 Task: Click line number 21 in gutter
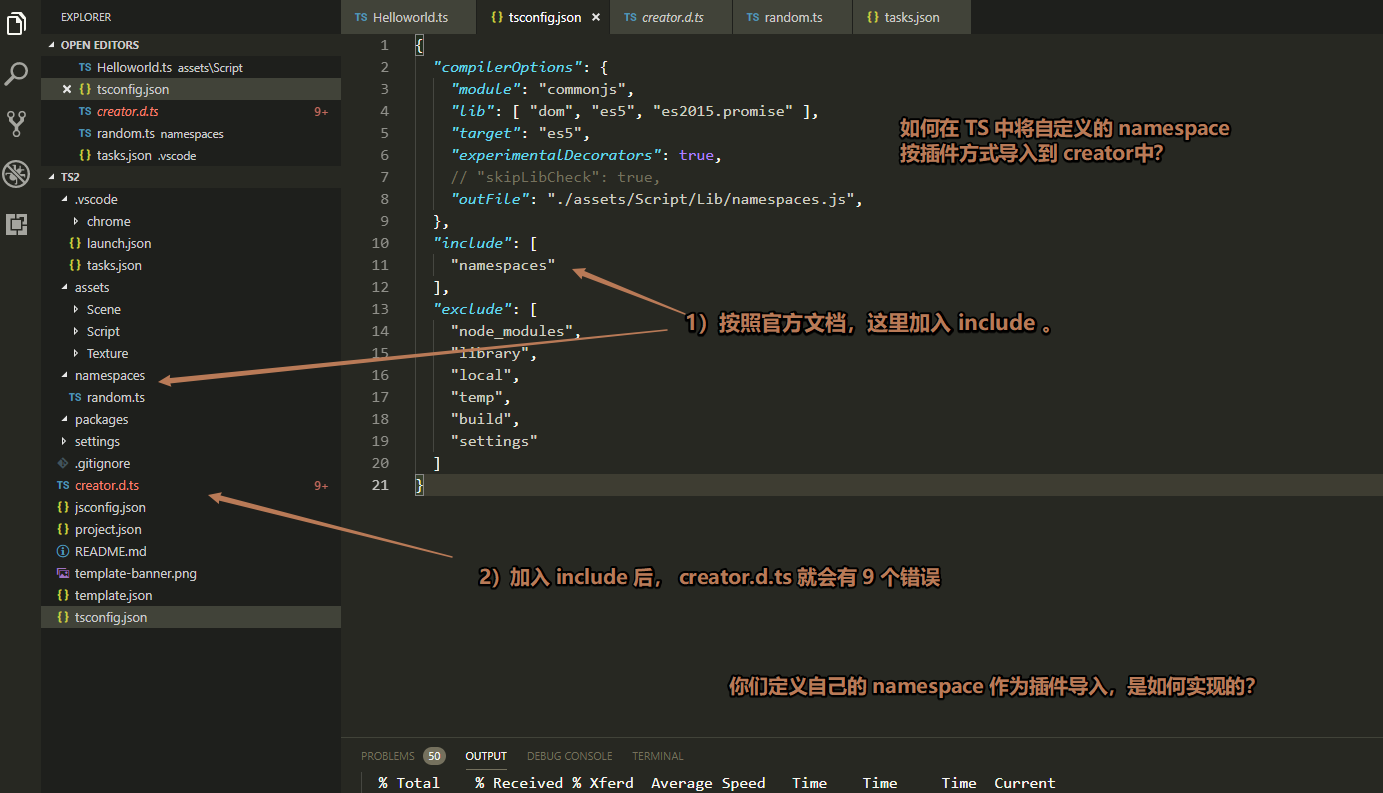pyautogui.click(x=380, y=485)
